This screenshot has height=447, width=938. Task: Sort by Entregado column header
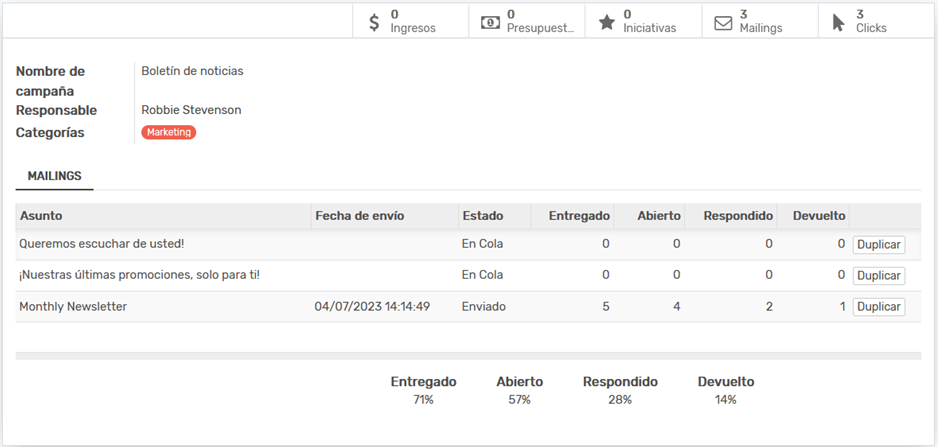pyautogui.click(x=579, y=216)
